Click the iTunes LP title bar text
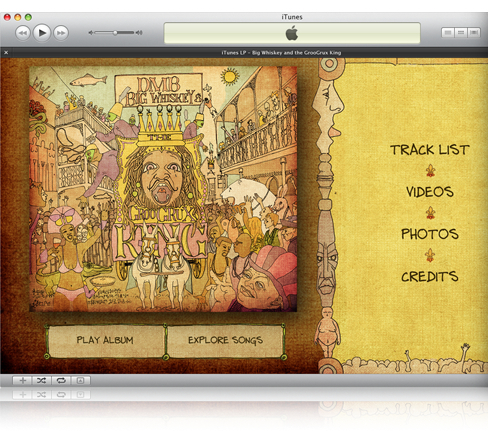 (x=281, y=52)
